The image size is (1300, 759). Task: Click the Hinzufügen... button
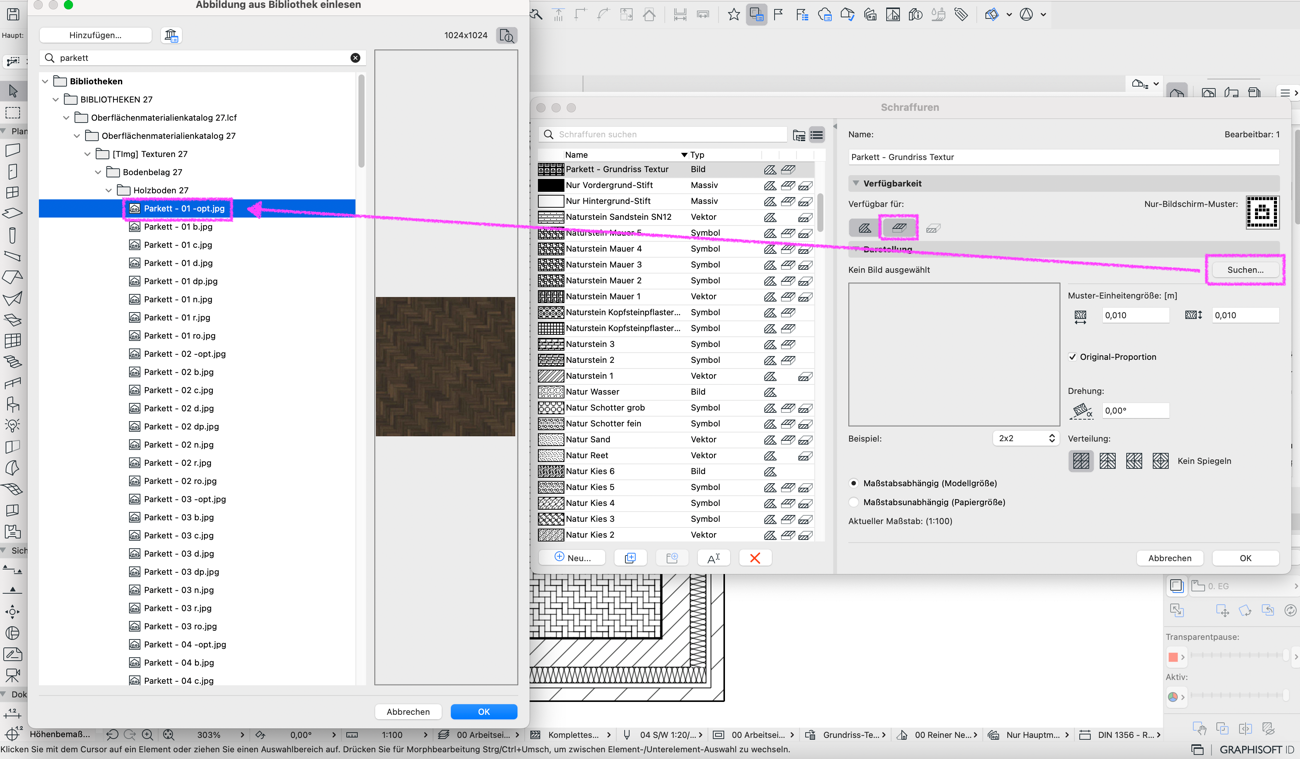tap(96, 35)
